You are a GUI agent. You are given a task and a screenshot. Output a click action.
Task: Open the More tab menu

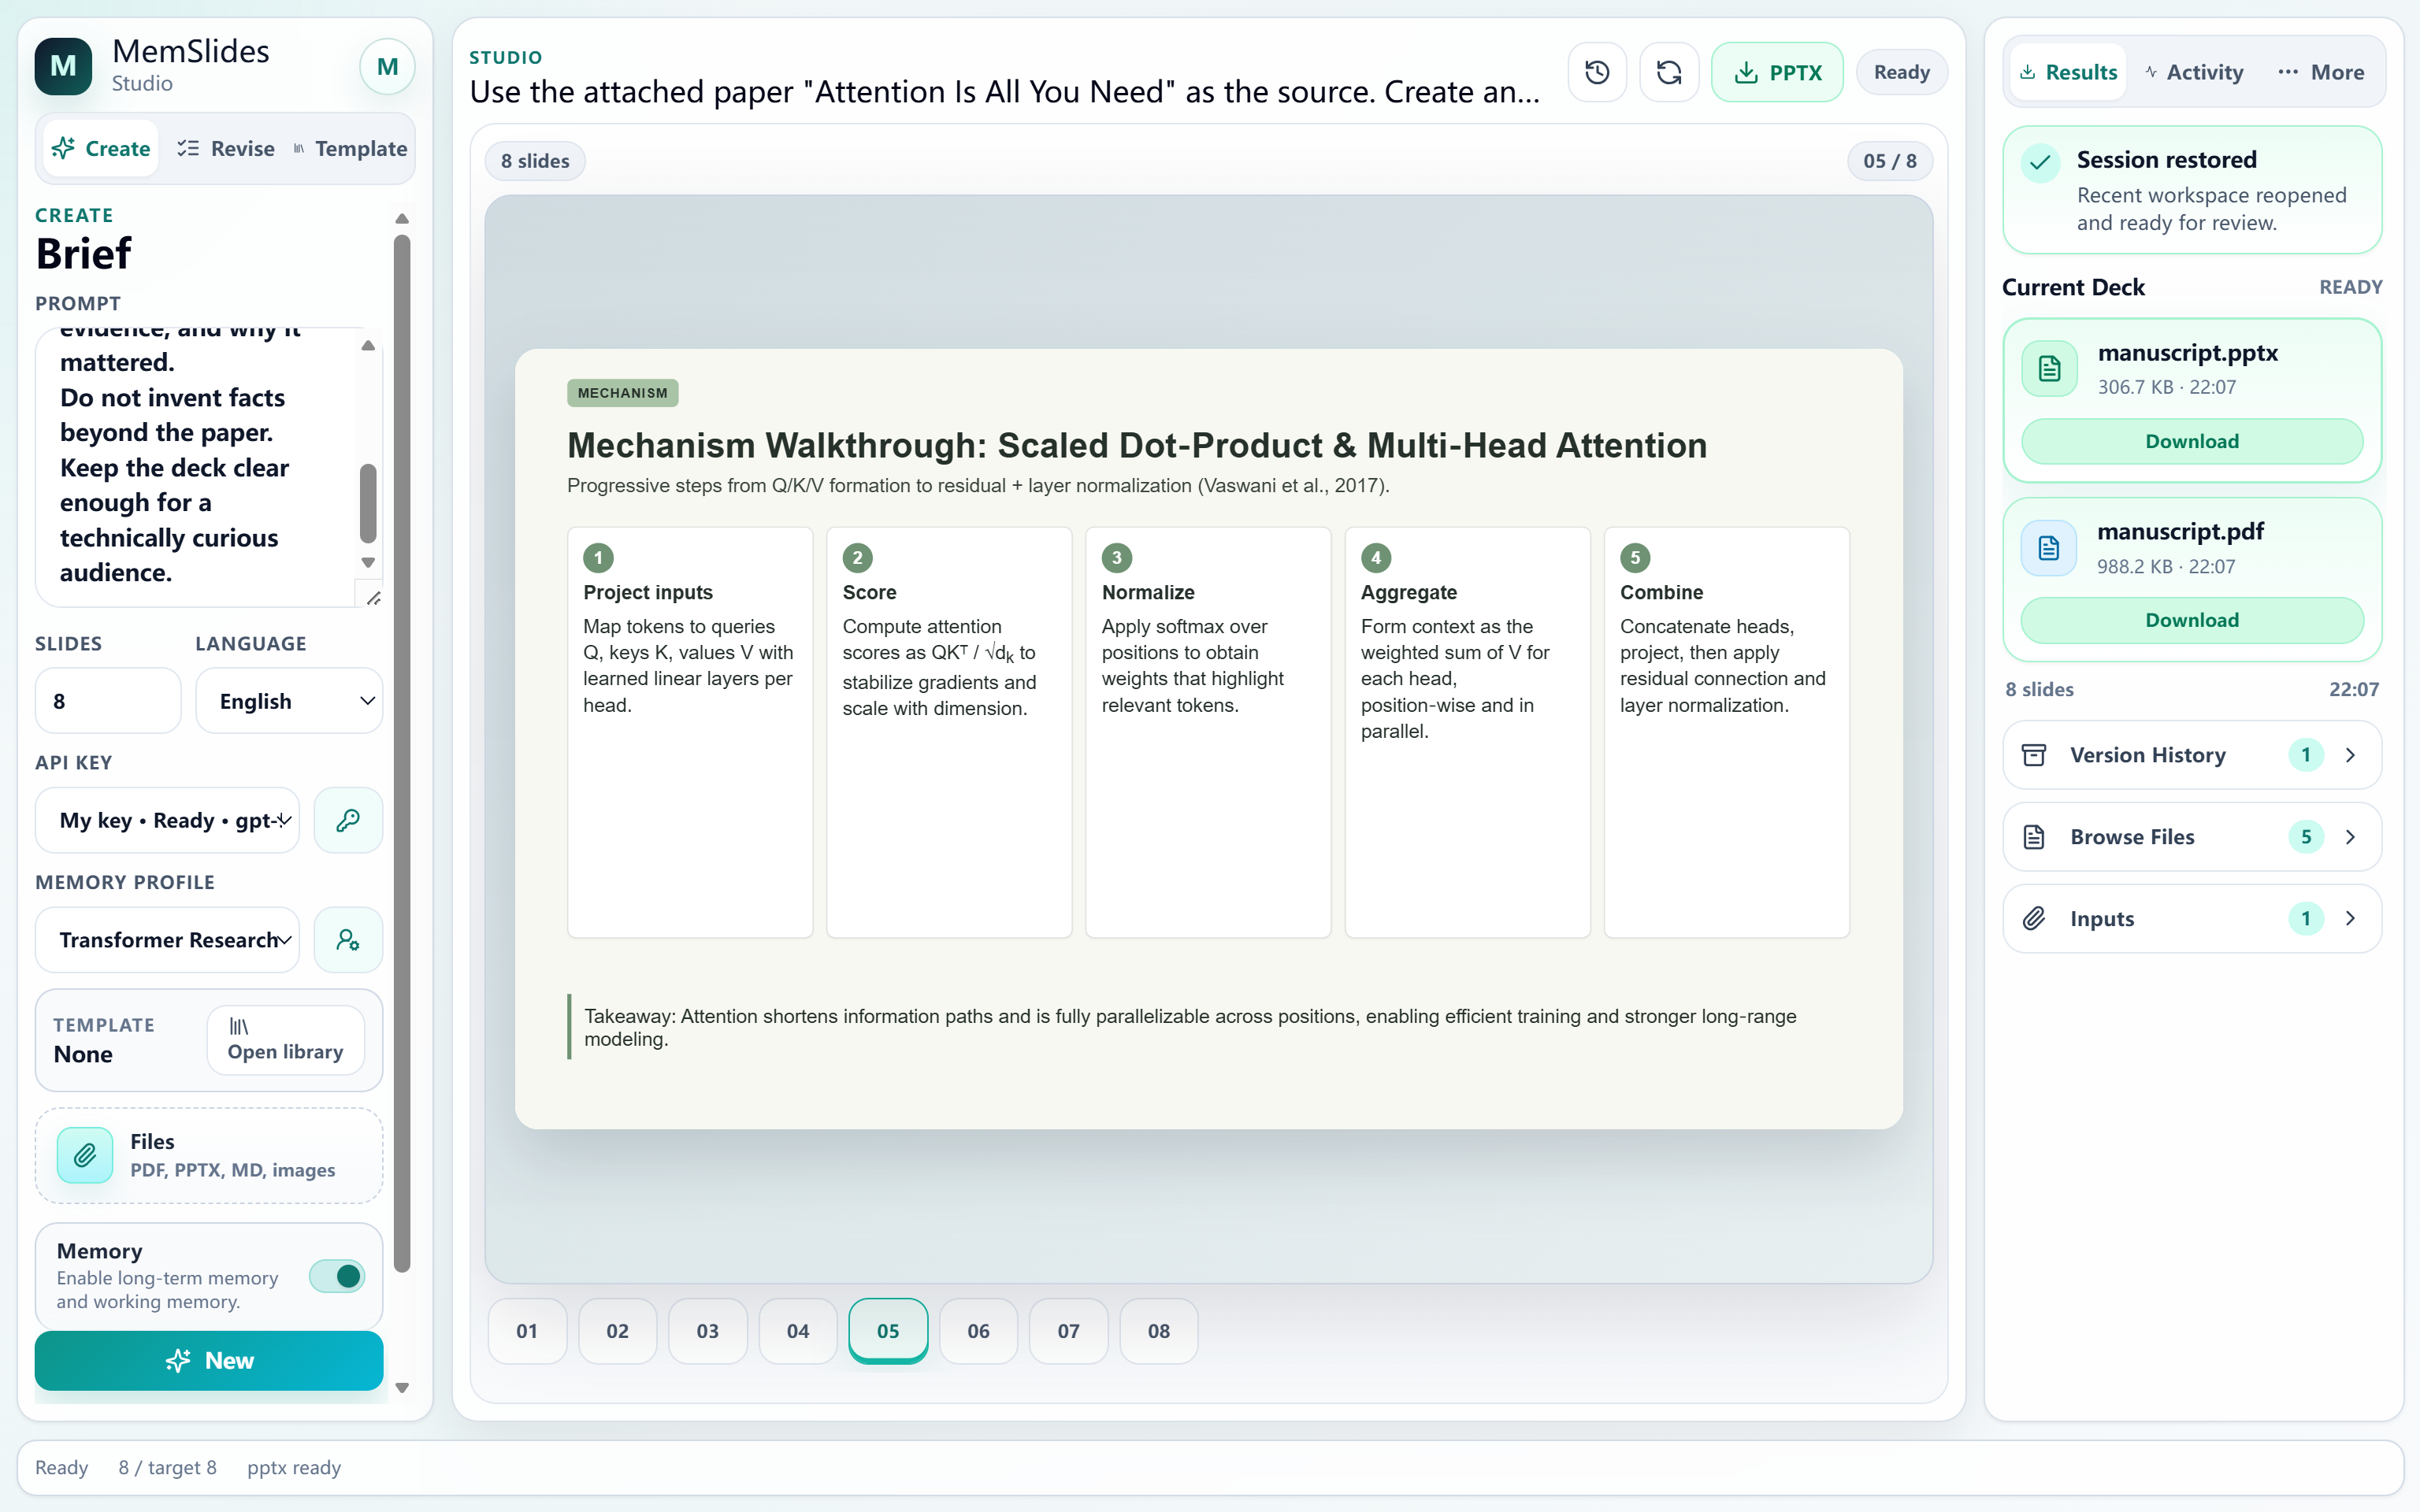2320,72
